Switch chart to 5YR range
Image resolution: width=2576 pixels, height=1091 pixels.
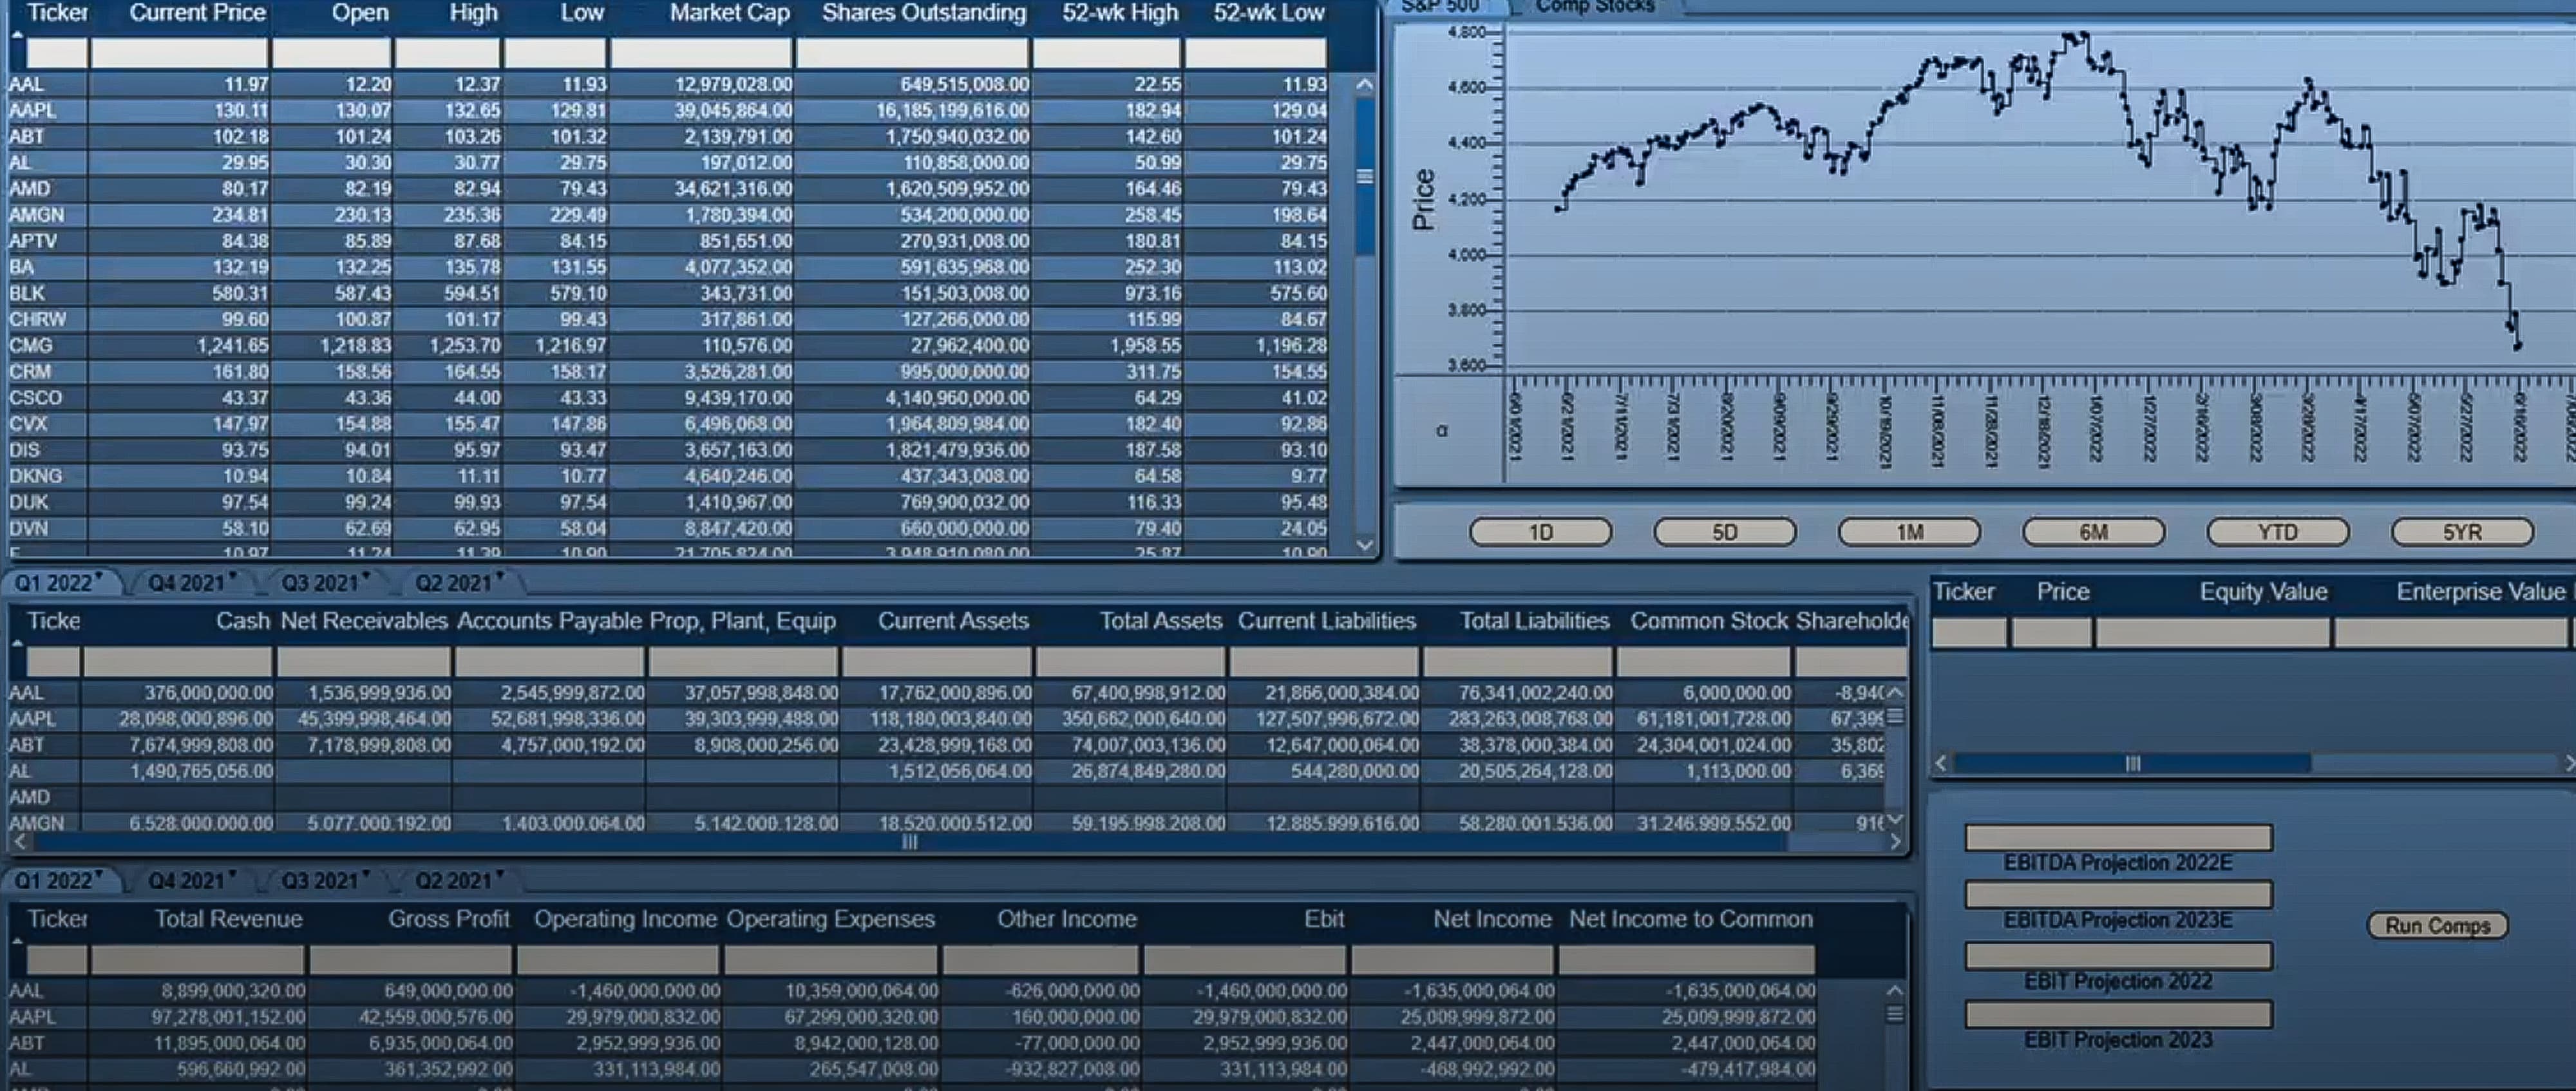[x=2462, y=532]
